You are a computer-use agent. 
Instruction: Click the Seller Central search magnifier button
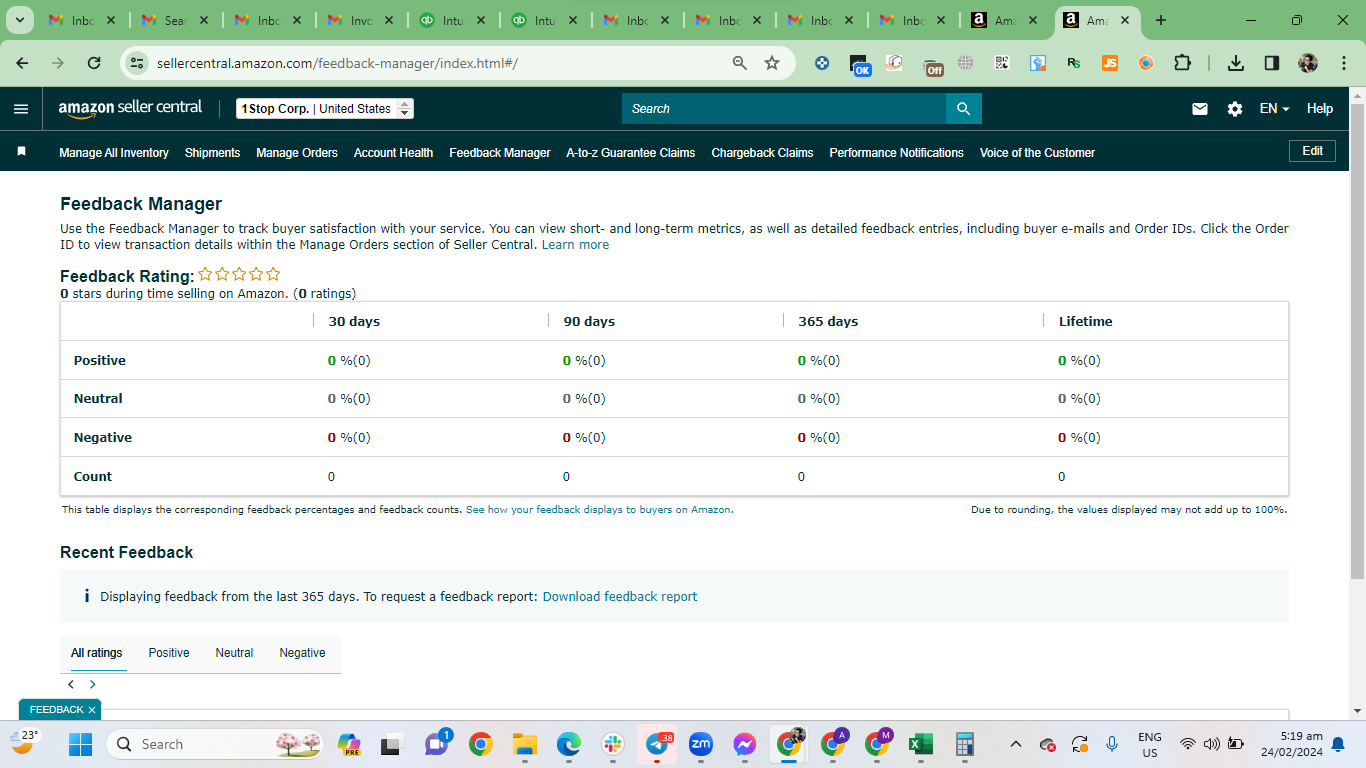pos(964,109)
